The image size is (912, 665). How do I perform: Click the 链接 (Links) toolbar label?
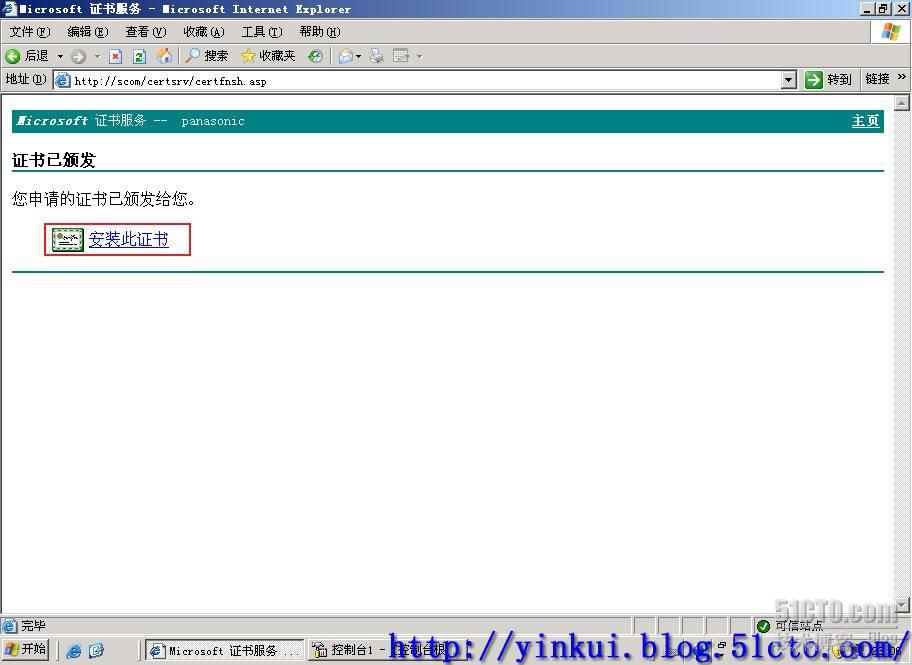877,79
